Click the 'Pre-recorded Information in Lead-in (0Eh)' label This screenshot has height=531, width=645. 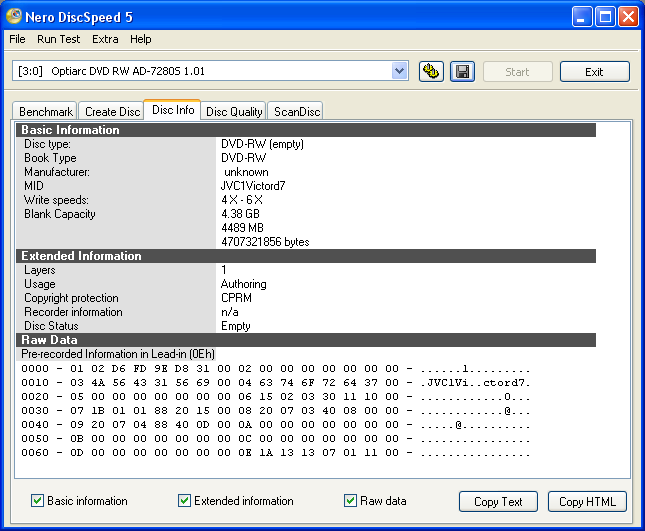click(118, 354)
